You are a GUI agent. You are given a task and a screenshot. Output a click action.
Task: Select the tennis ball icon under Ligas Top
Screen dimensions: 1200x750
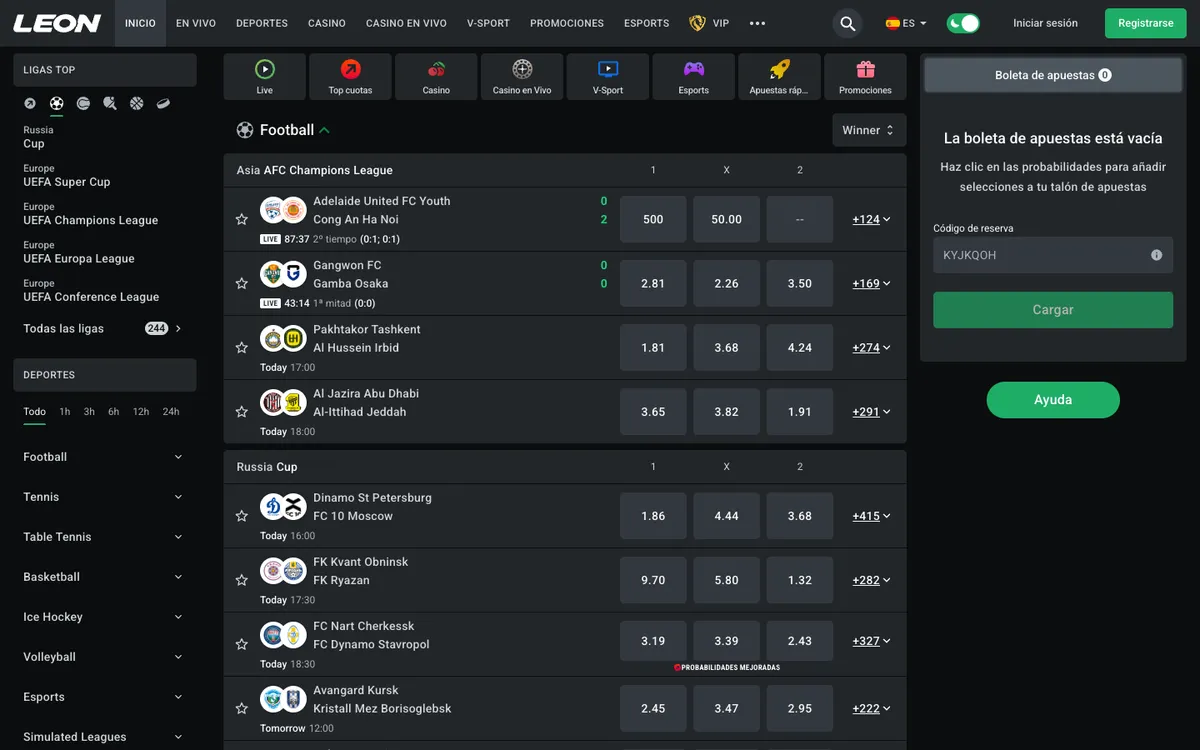(x=83, y=103)
